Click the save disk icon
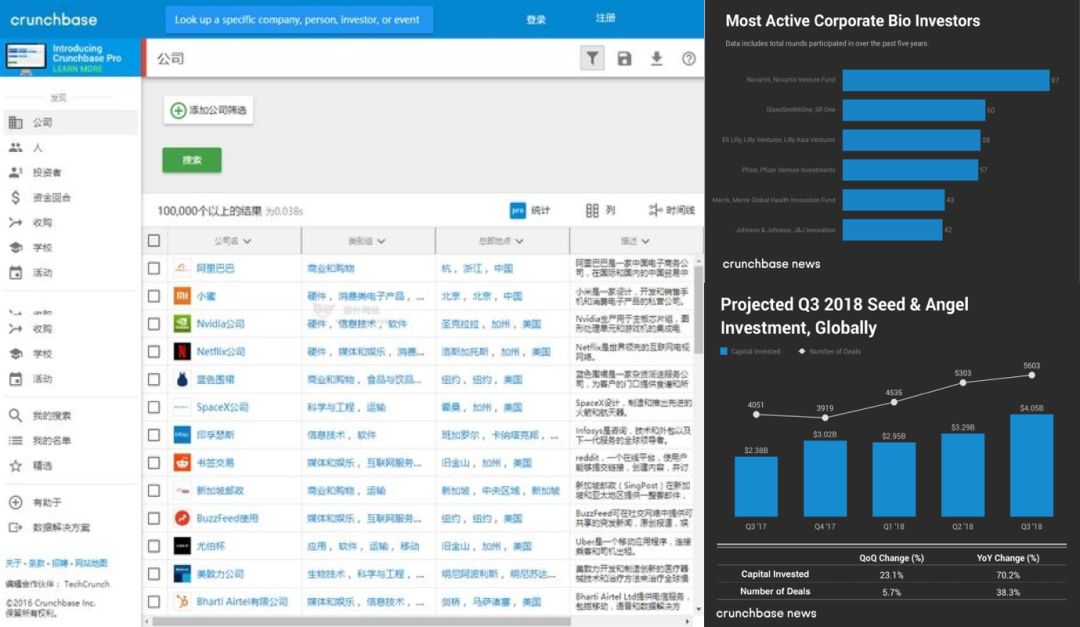This screenshot has height=627, width=1080. 625,59
